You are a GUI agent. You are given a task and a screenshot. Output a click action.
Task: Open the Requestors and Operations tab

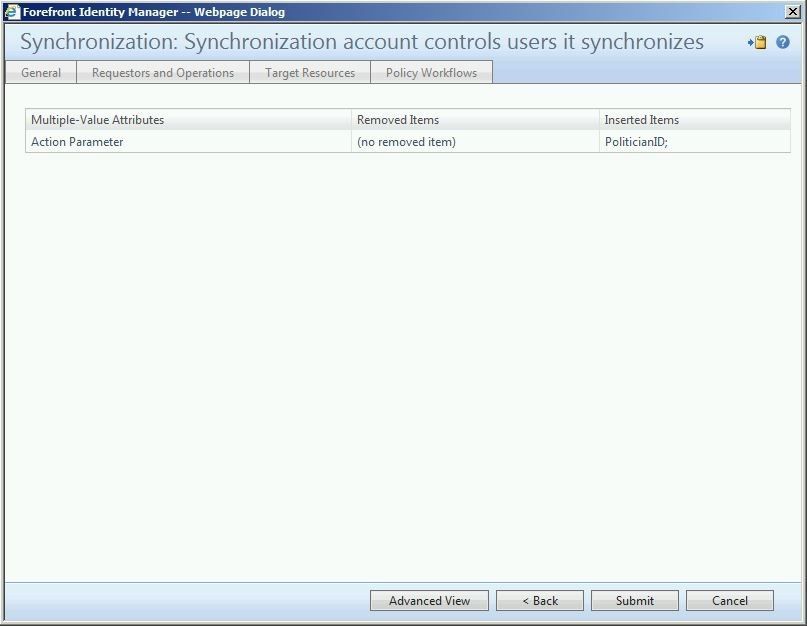(163, 73)
